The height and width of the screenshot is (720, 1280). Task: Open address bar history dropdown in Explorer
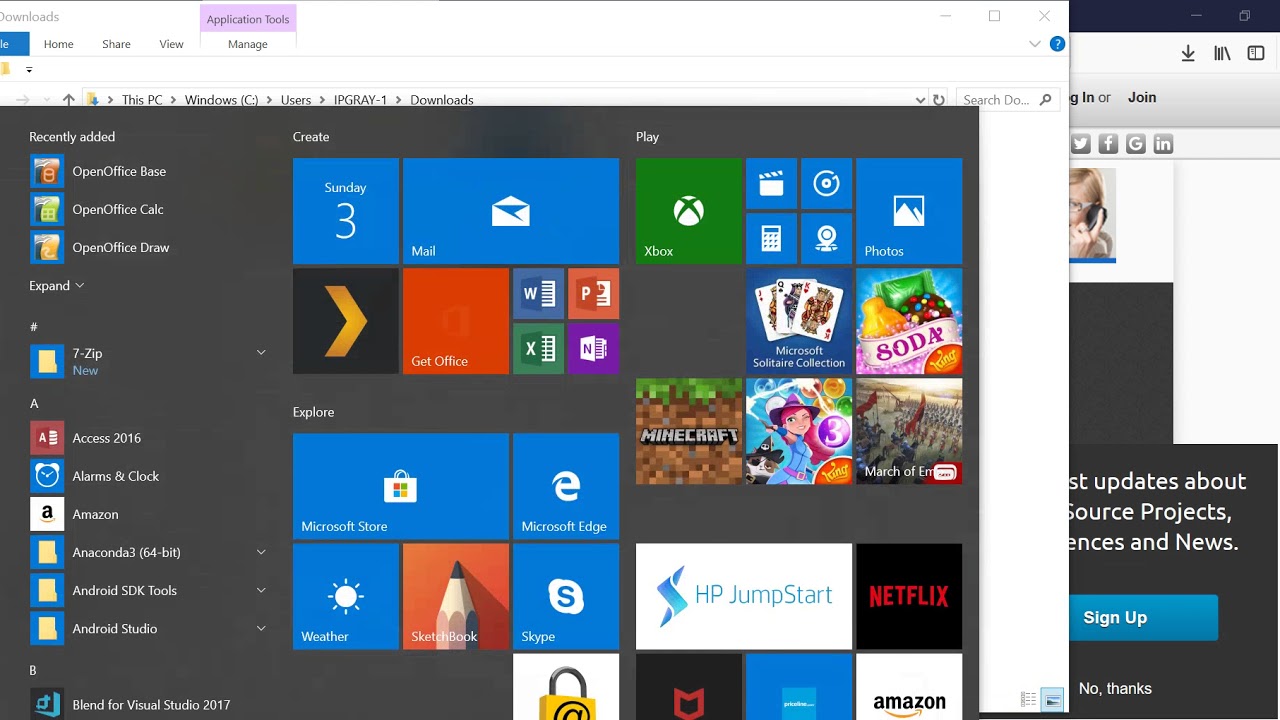coord(920,100)
